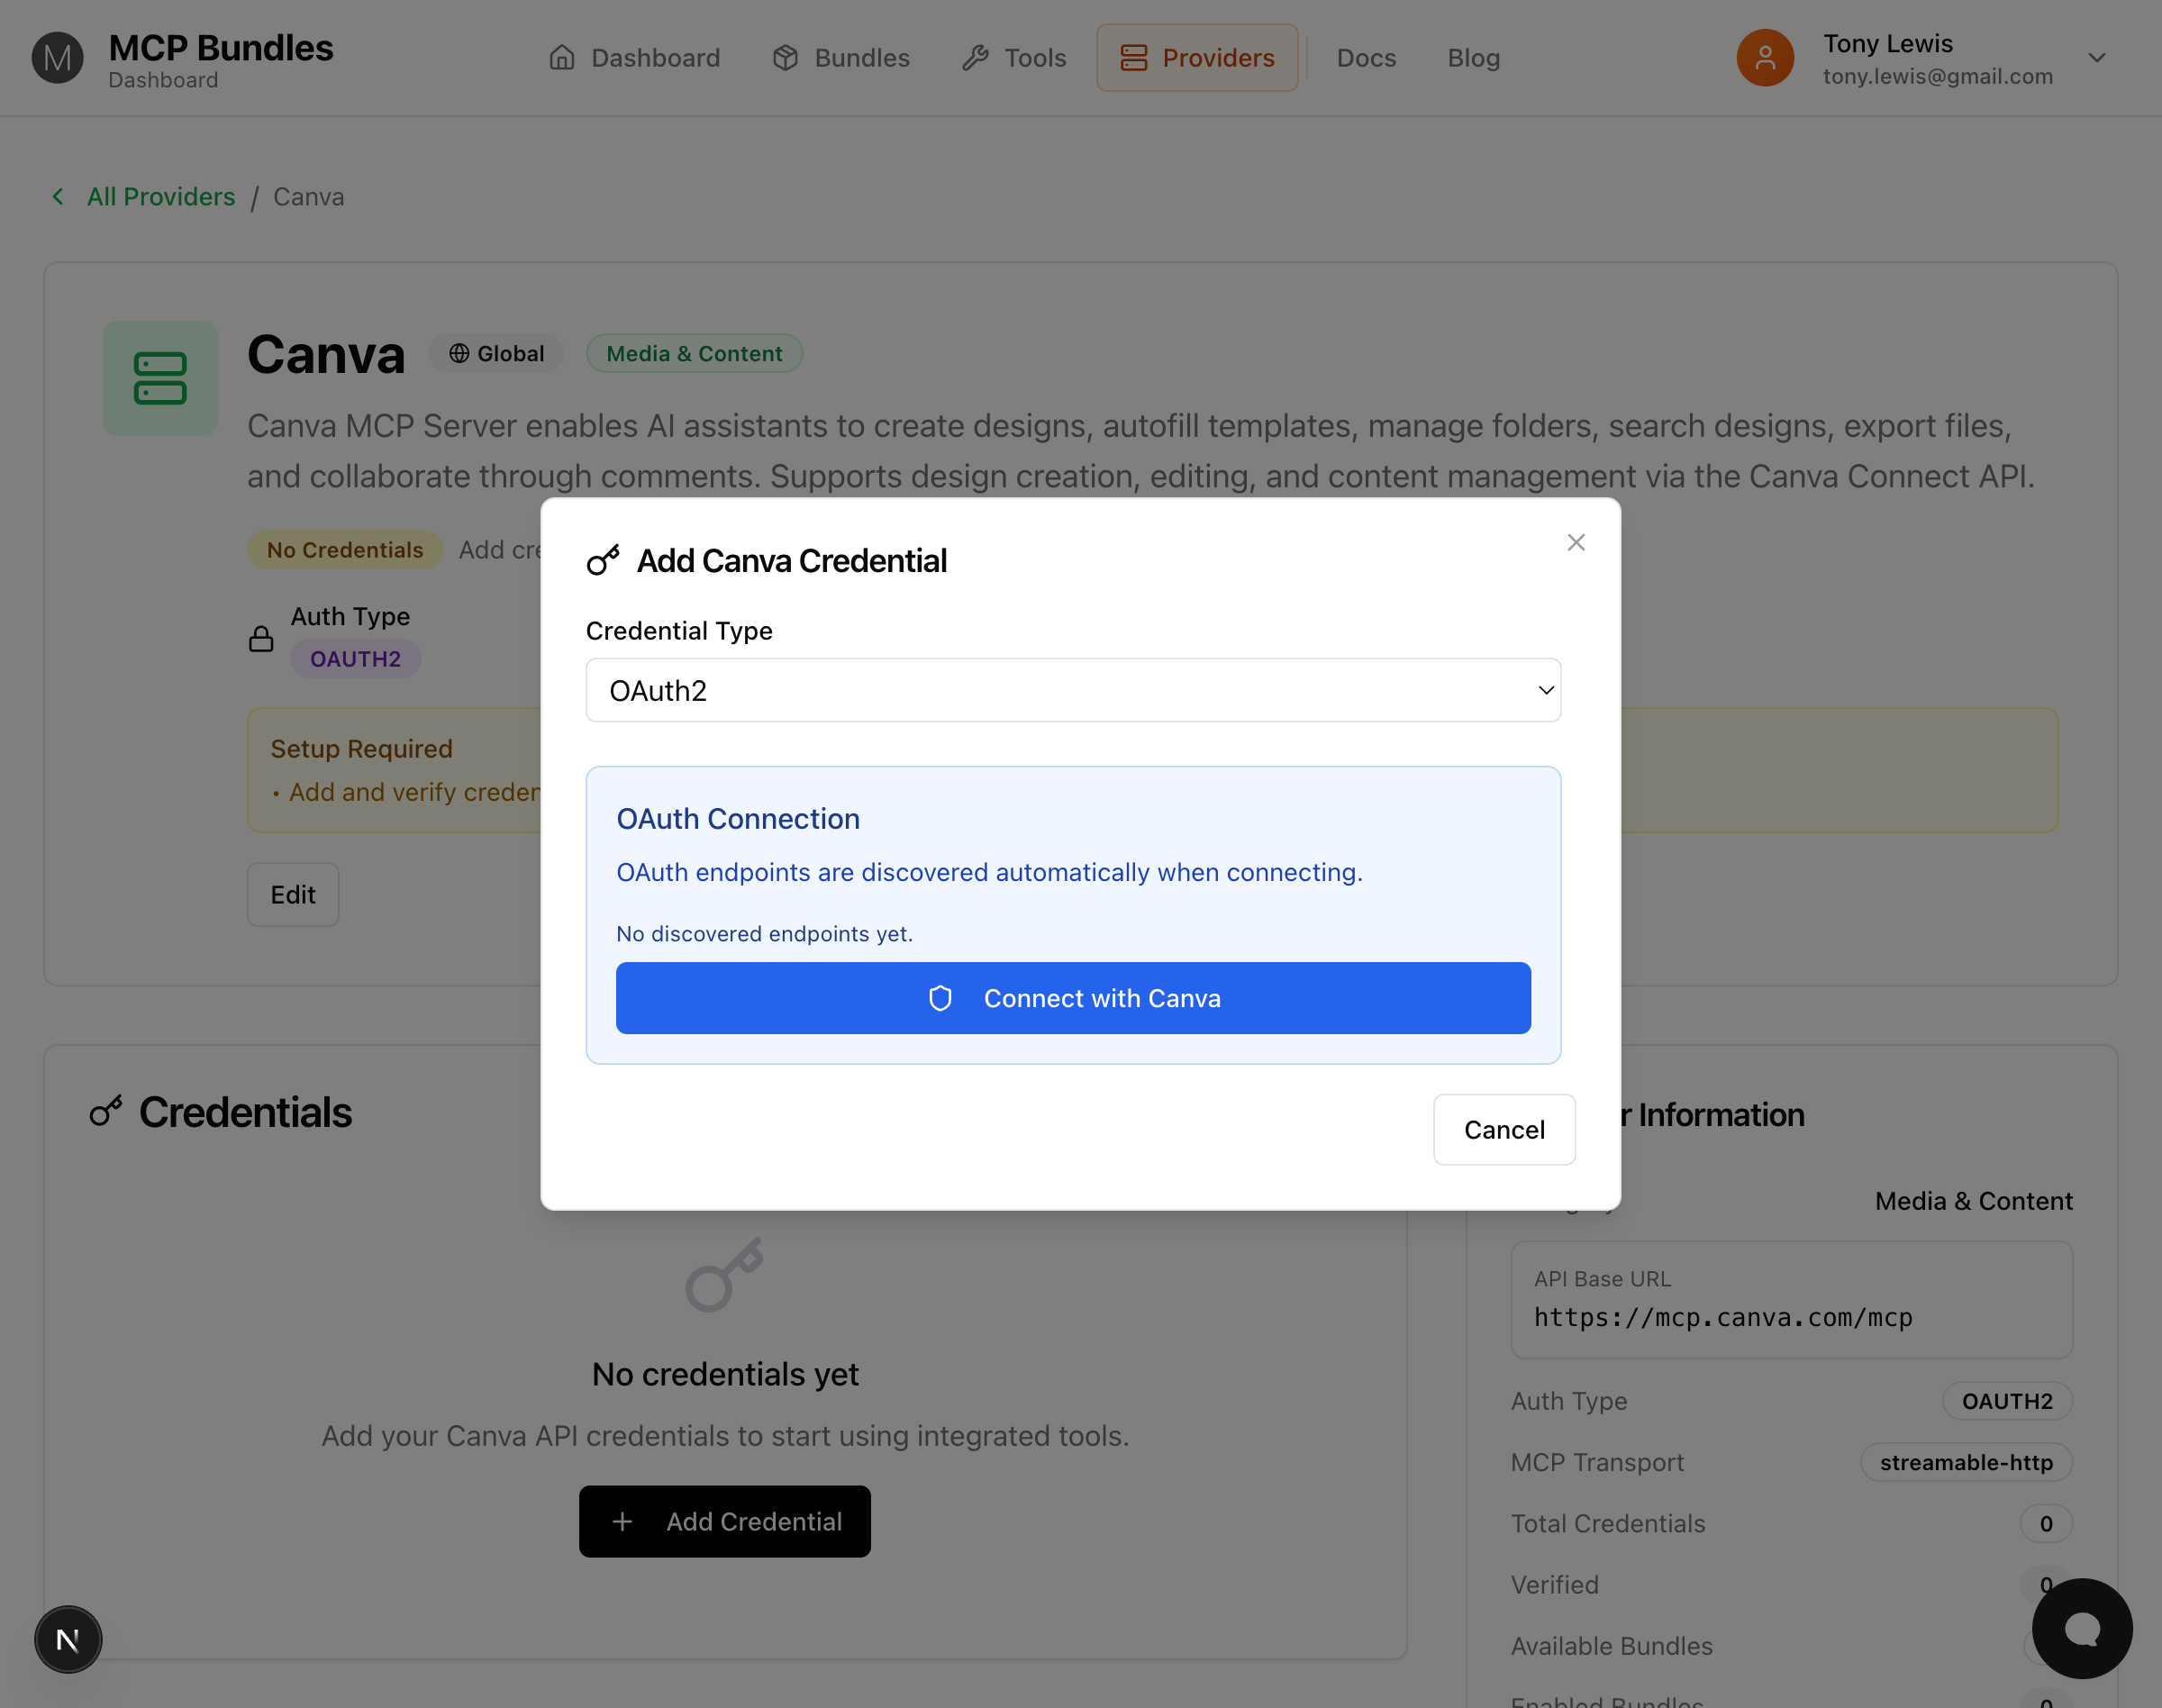The image size is (2162, 1708).
Task: Click the orange user avatar icon
Action: [1764, 58]
